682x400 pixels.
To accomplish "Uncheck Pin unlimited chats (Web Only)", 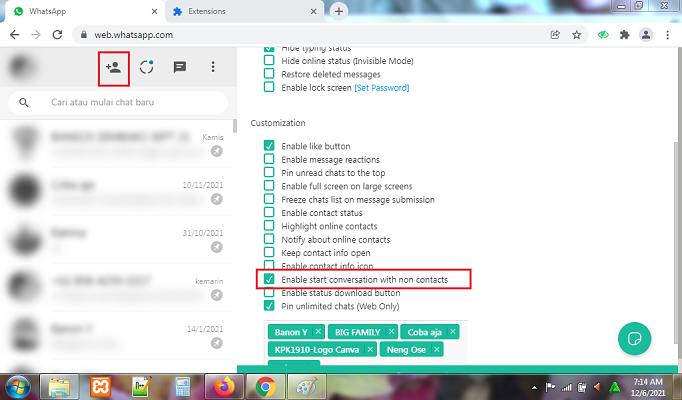I will 269,306.
